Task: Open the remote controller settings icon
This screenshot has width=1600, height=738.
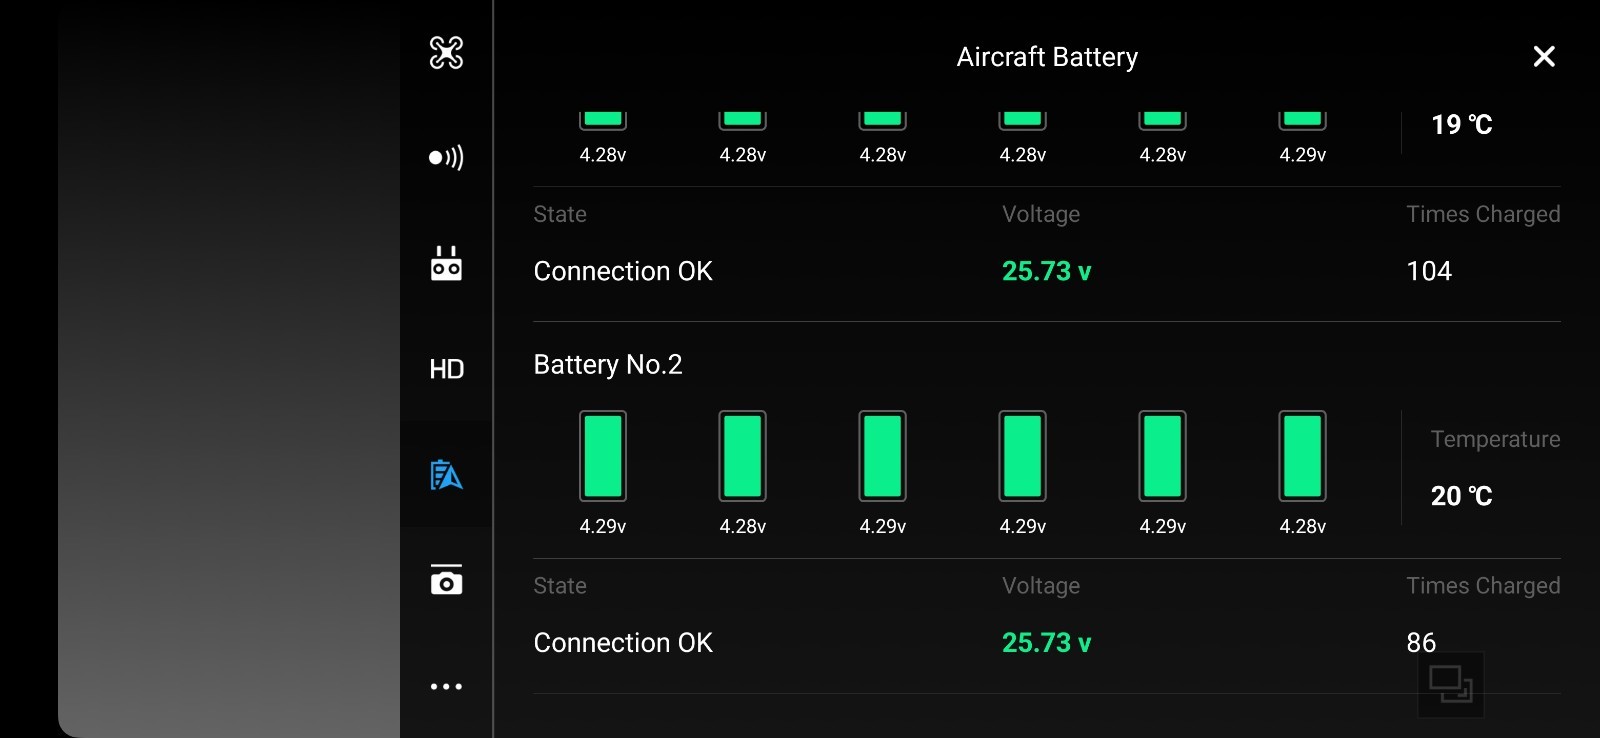Action: click(446, 264)
